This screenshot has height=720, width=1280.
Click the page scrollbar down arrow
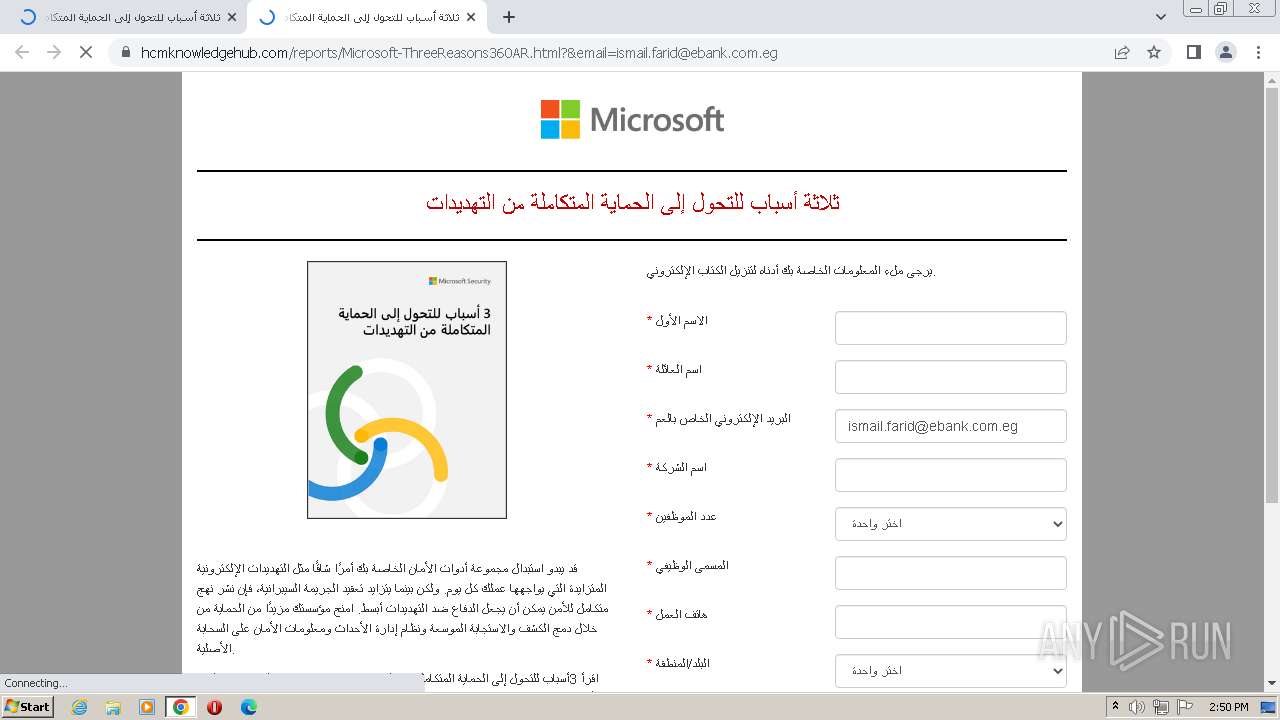pyautogui.click(x=1272, y=684)
